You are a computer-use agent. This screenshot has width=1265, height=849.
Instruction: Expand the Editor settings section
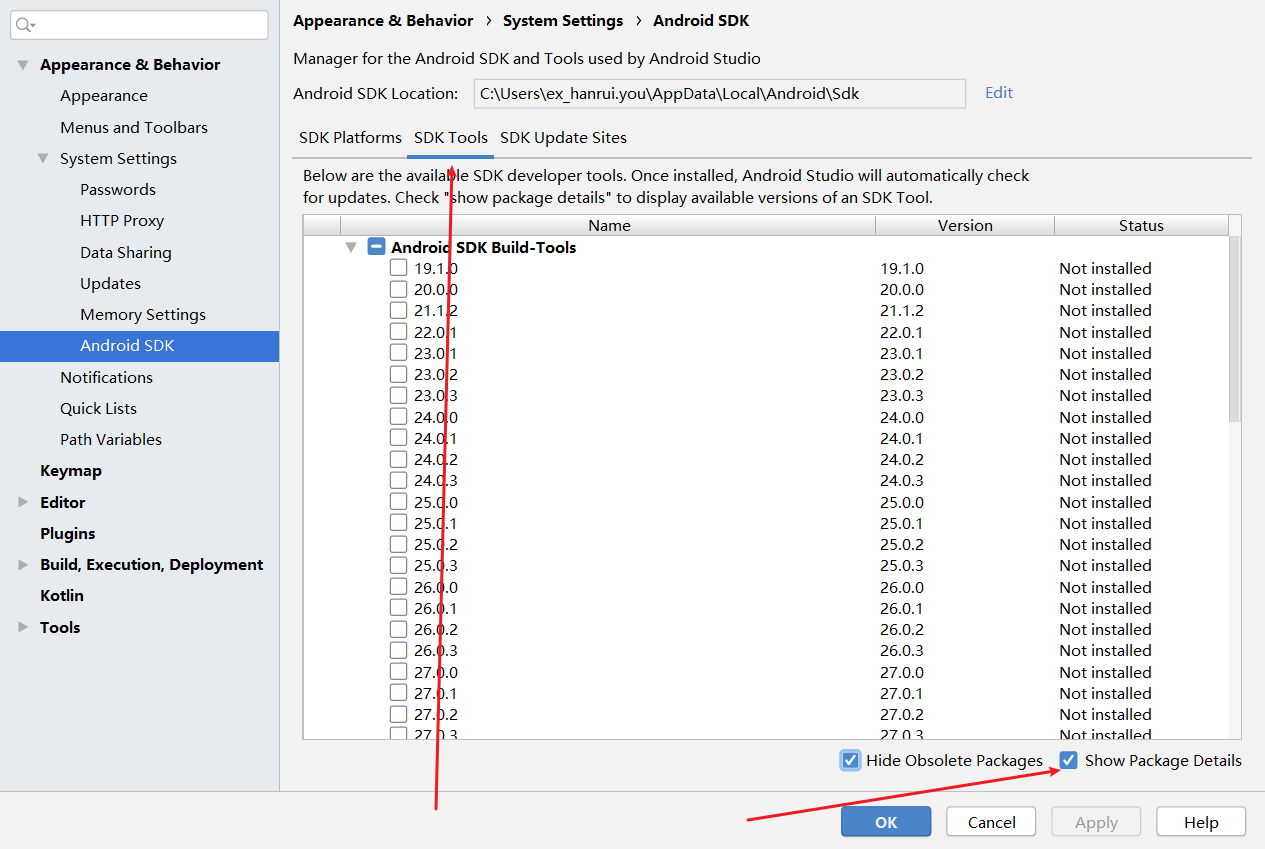coord(23,502)
